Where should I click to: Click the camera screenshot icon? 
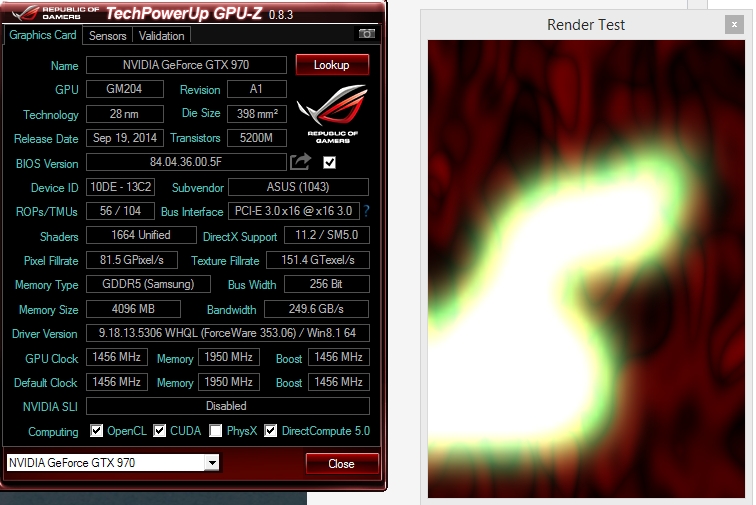click(367, 34)
